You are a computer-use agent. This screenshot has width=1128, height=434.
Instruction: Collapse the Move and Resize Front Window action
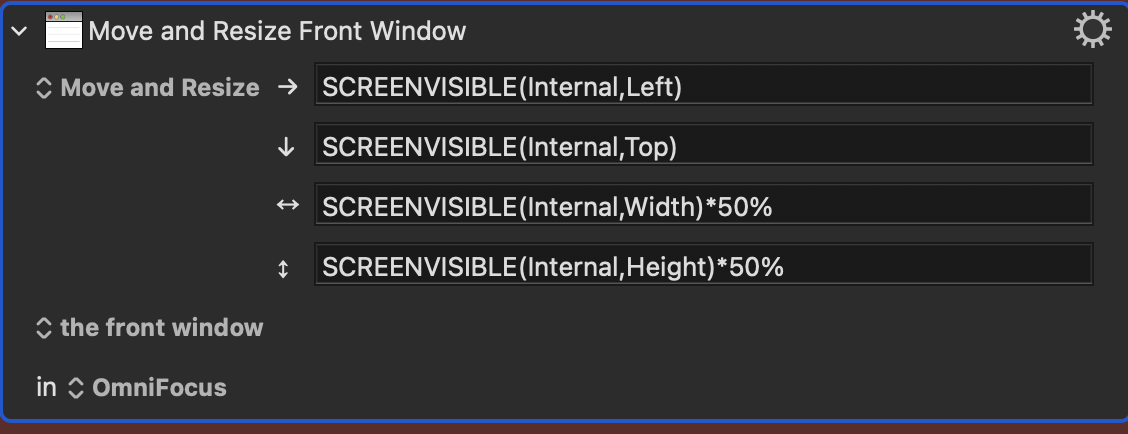[x=18, y=31]
